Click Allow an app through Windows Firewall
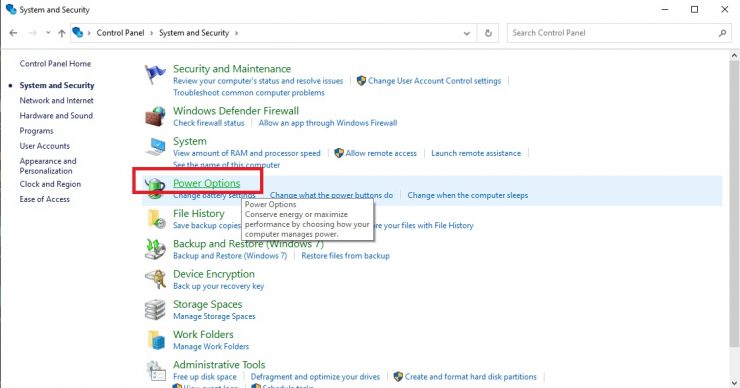The image size is (740, 388). [328, 123]
